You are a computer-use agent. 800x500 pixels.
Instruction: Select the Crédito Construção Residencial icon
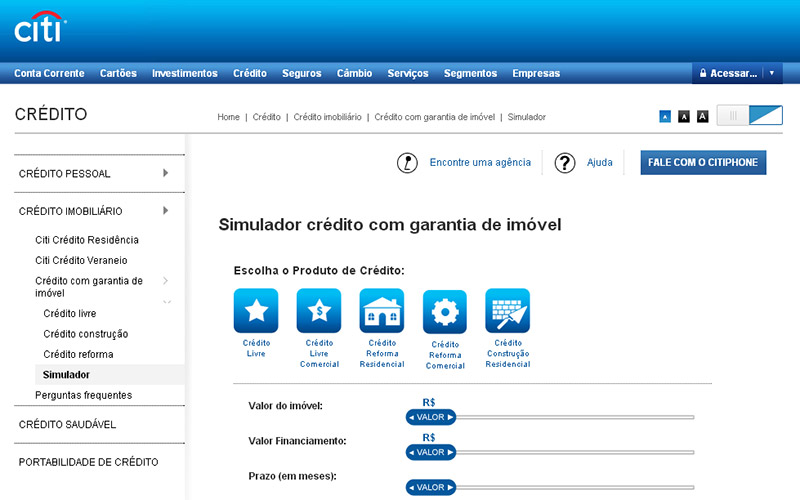pos(507,310)
